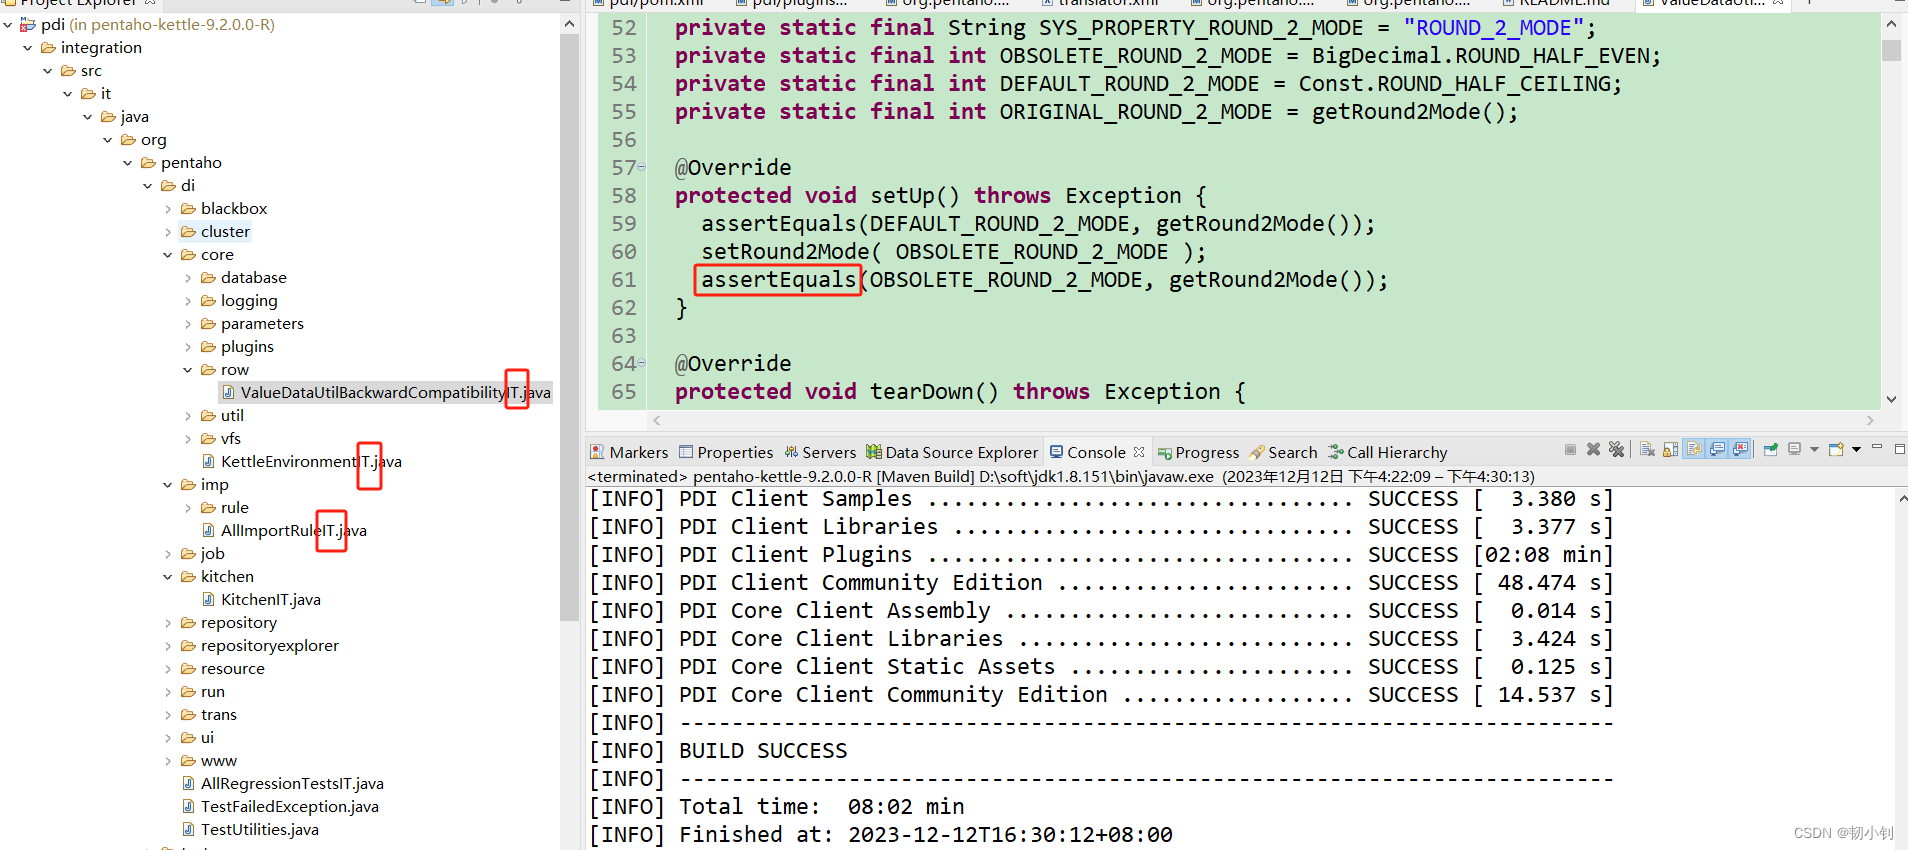Select the vfs folder
1908x850 pixels.
231,439
